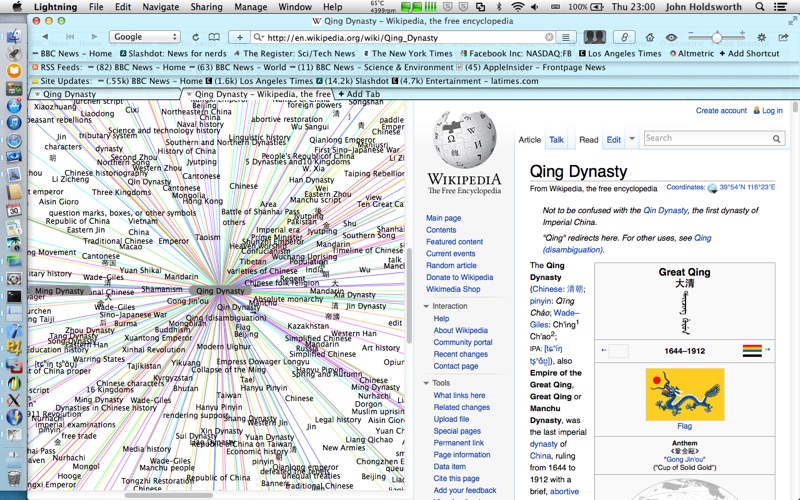Click Add Tab
This screenshot has height=500, width=800.
point(359,94)
